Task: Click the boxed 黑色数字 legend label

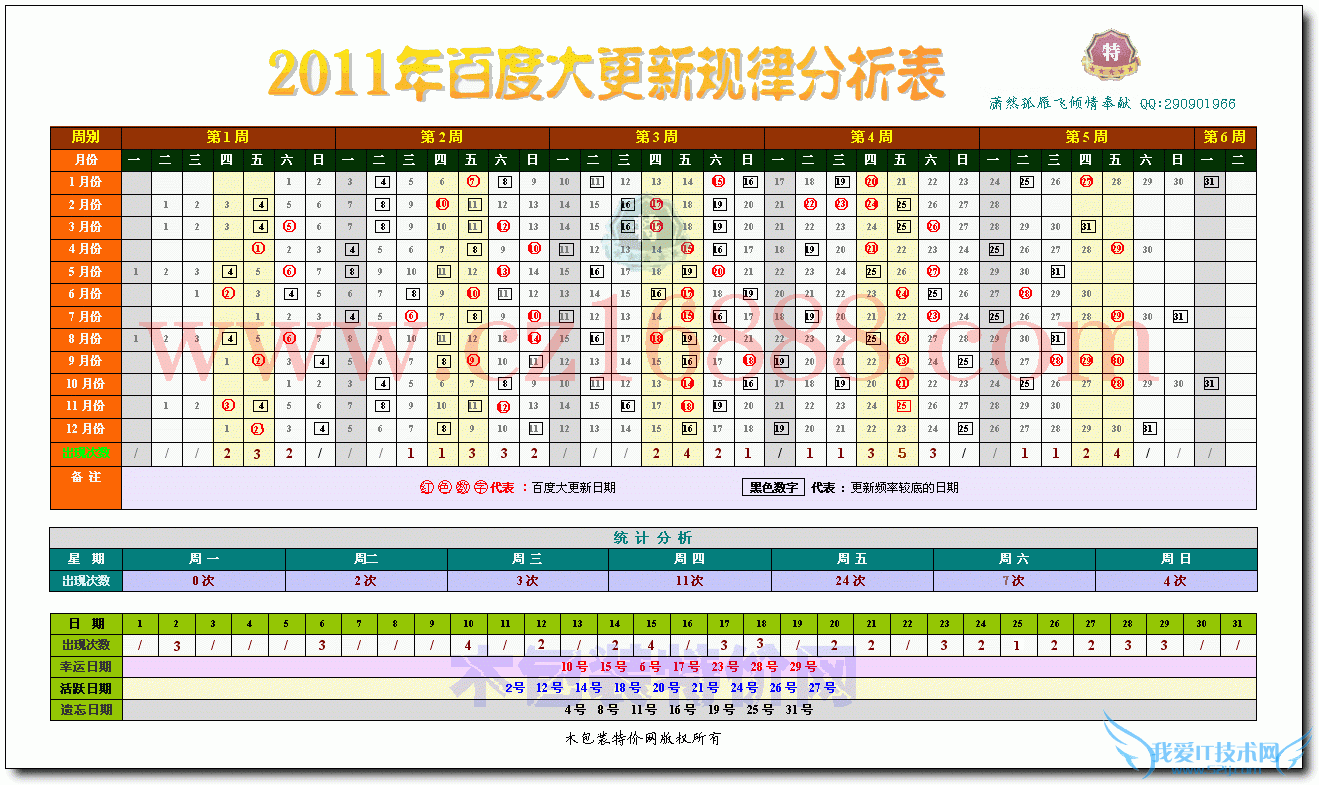Action: click(773, 487)
